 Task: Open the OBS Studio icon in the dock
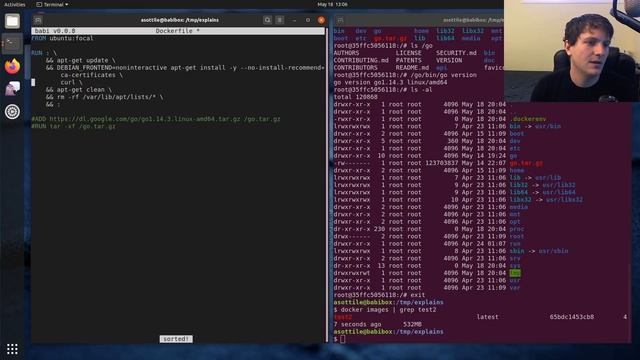(x=12, y=111)
